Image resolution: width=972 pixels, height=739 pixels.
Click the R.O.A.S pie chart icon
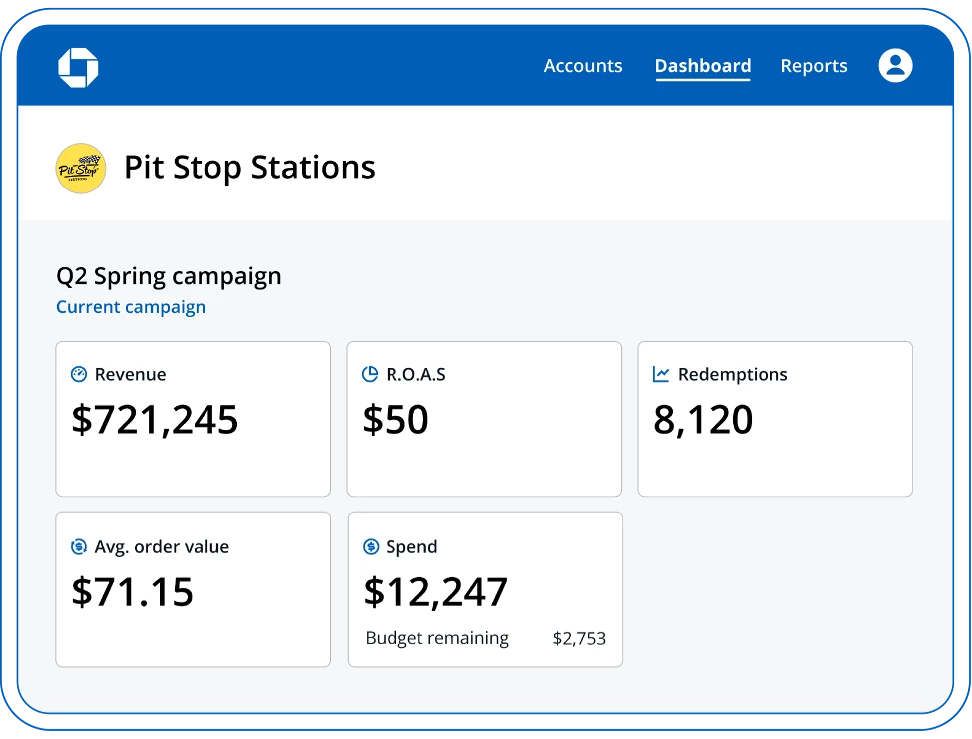(x=370, y=374)
